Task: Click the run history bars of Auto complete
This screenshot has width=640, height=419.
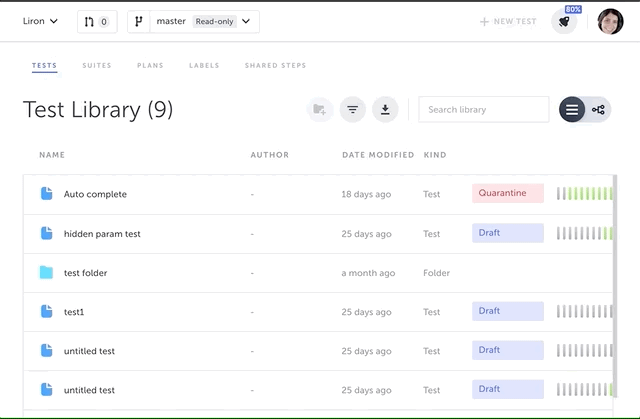Action: pyautogui.click(x=584, y=193)
